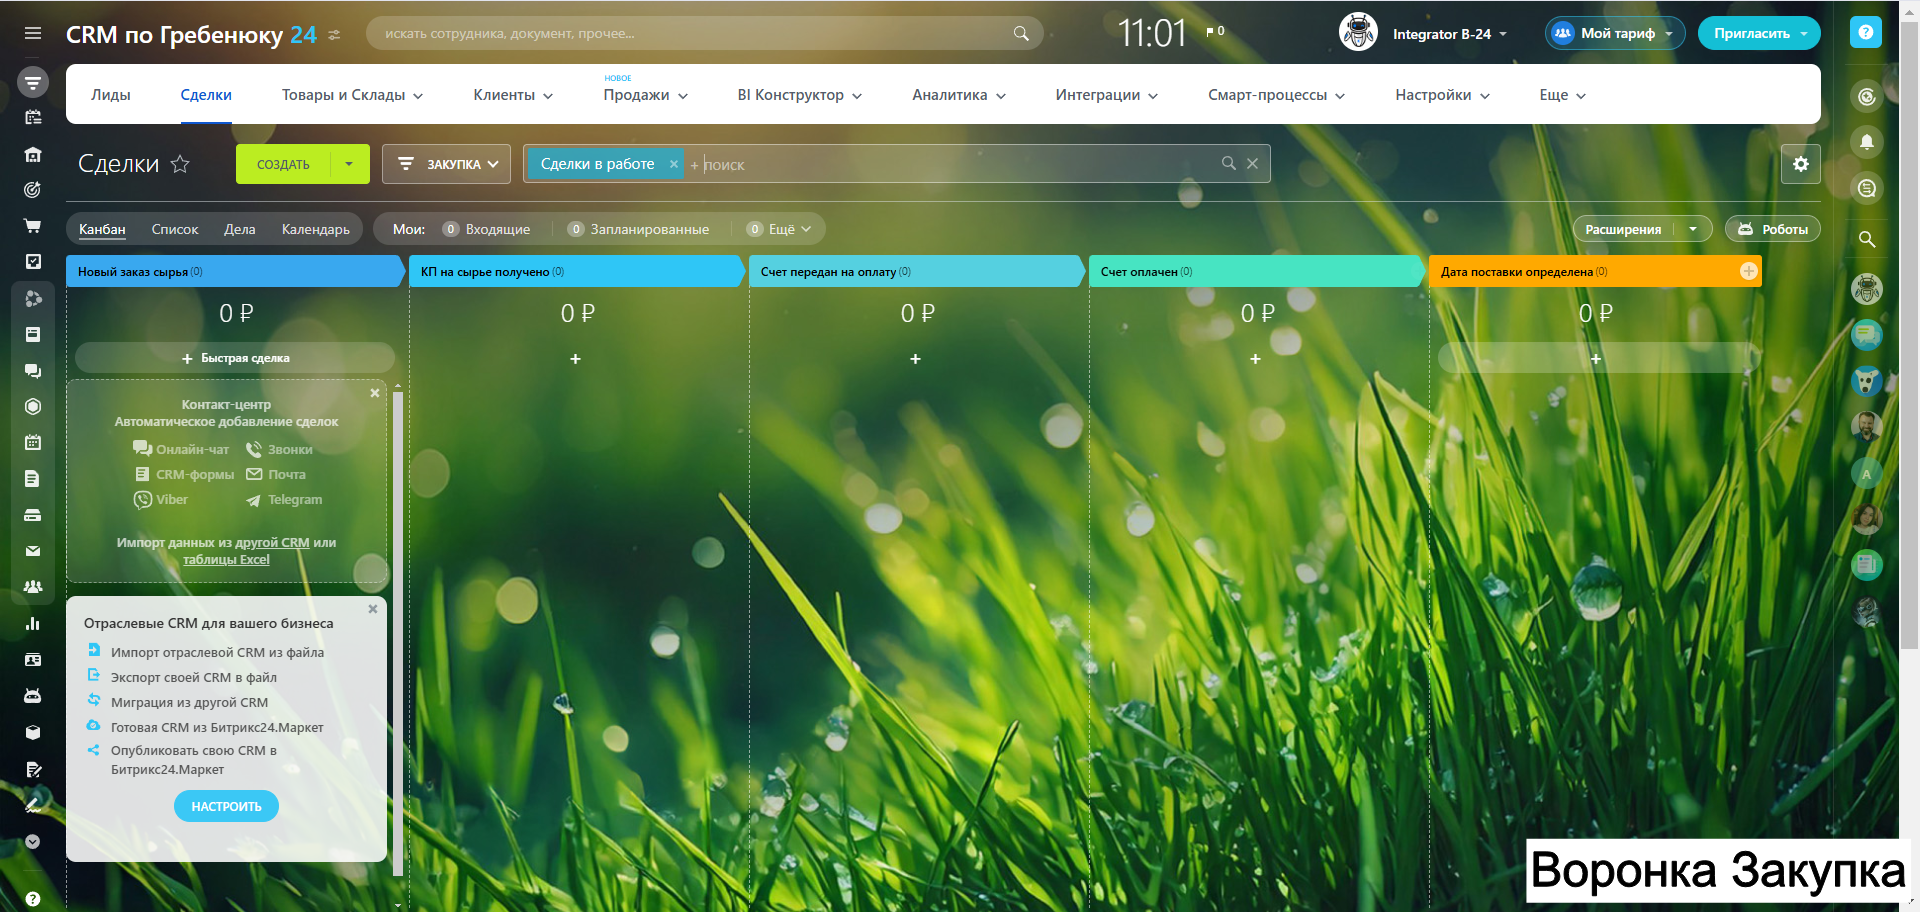Viewport: 1920px width, 912px height.
Task: Open the shopping cart icon in left sidebar
Action: [x=33, y=226]
